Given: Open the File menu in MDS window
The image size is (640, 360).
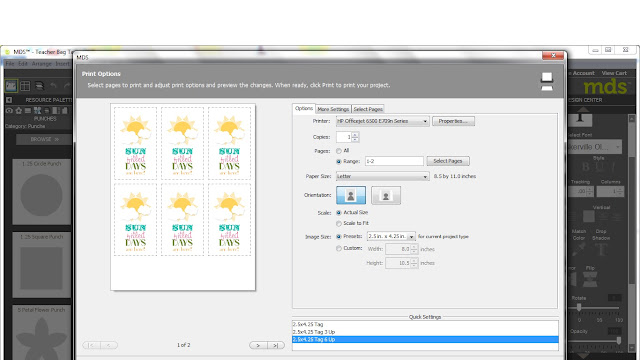Looking at the screenshot, I should (x=10, y=64).
